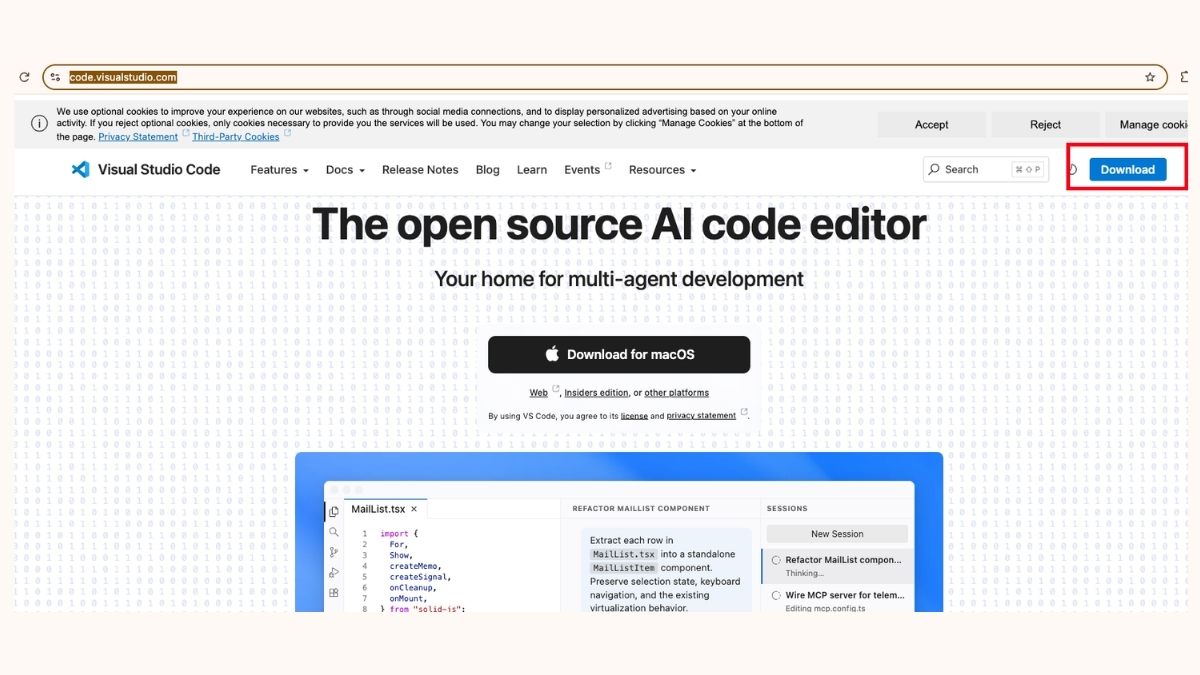Open the Source Control icon in the editor preview
Image resolution: width=1200 pixels, height=675 pixels.
click(x=334, y=552)
